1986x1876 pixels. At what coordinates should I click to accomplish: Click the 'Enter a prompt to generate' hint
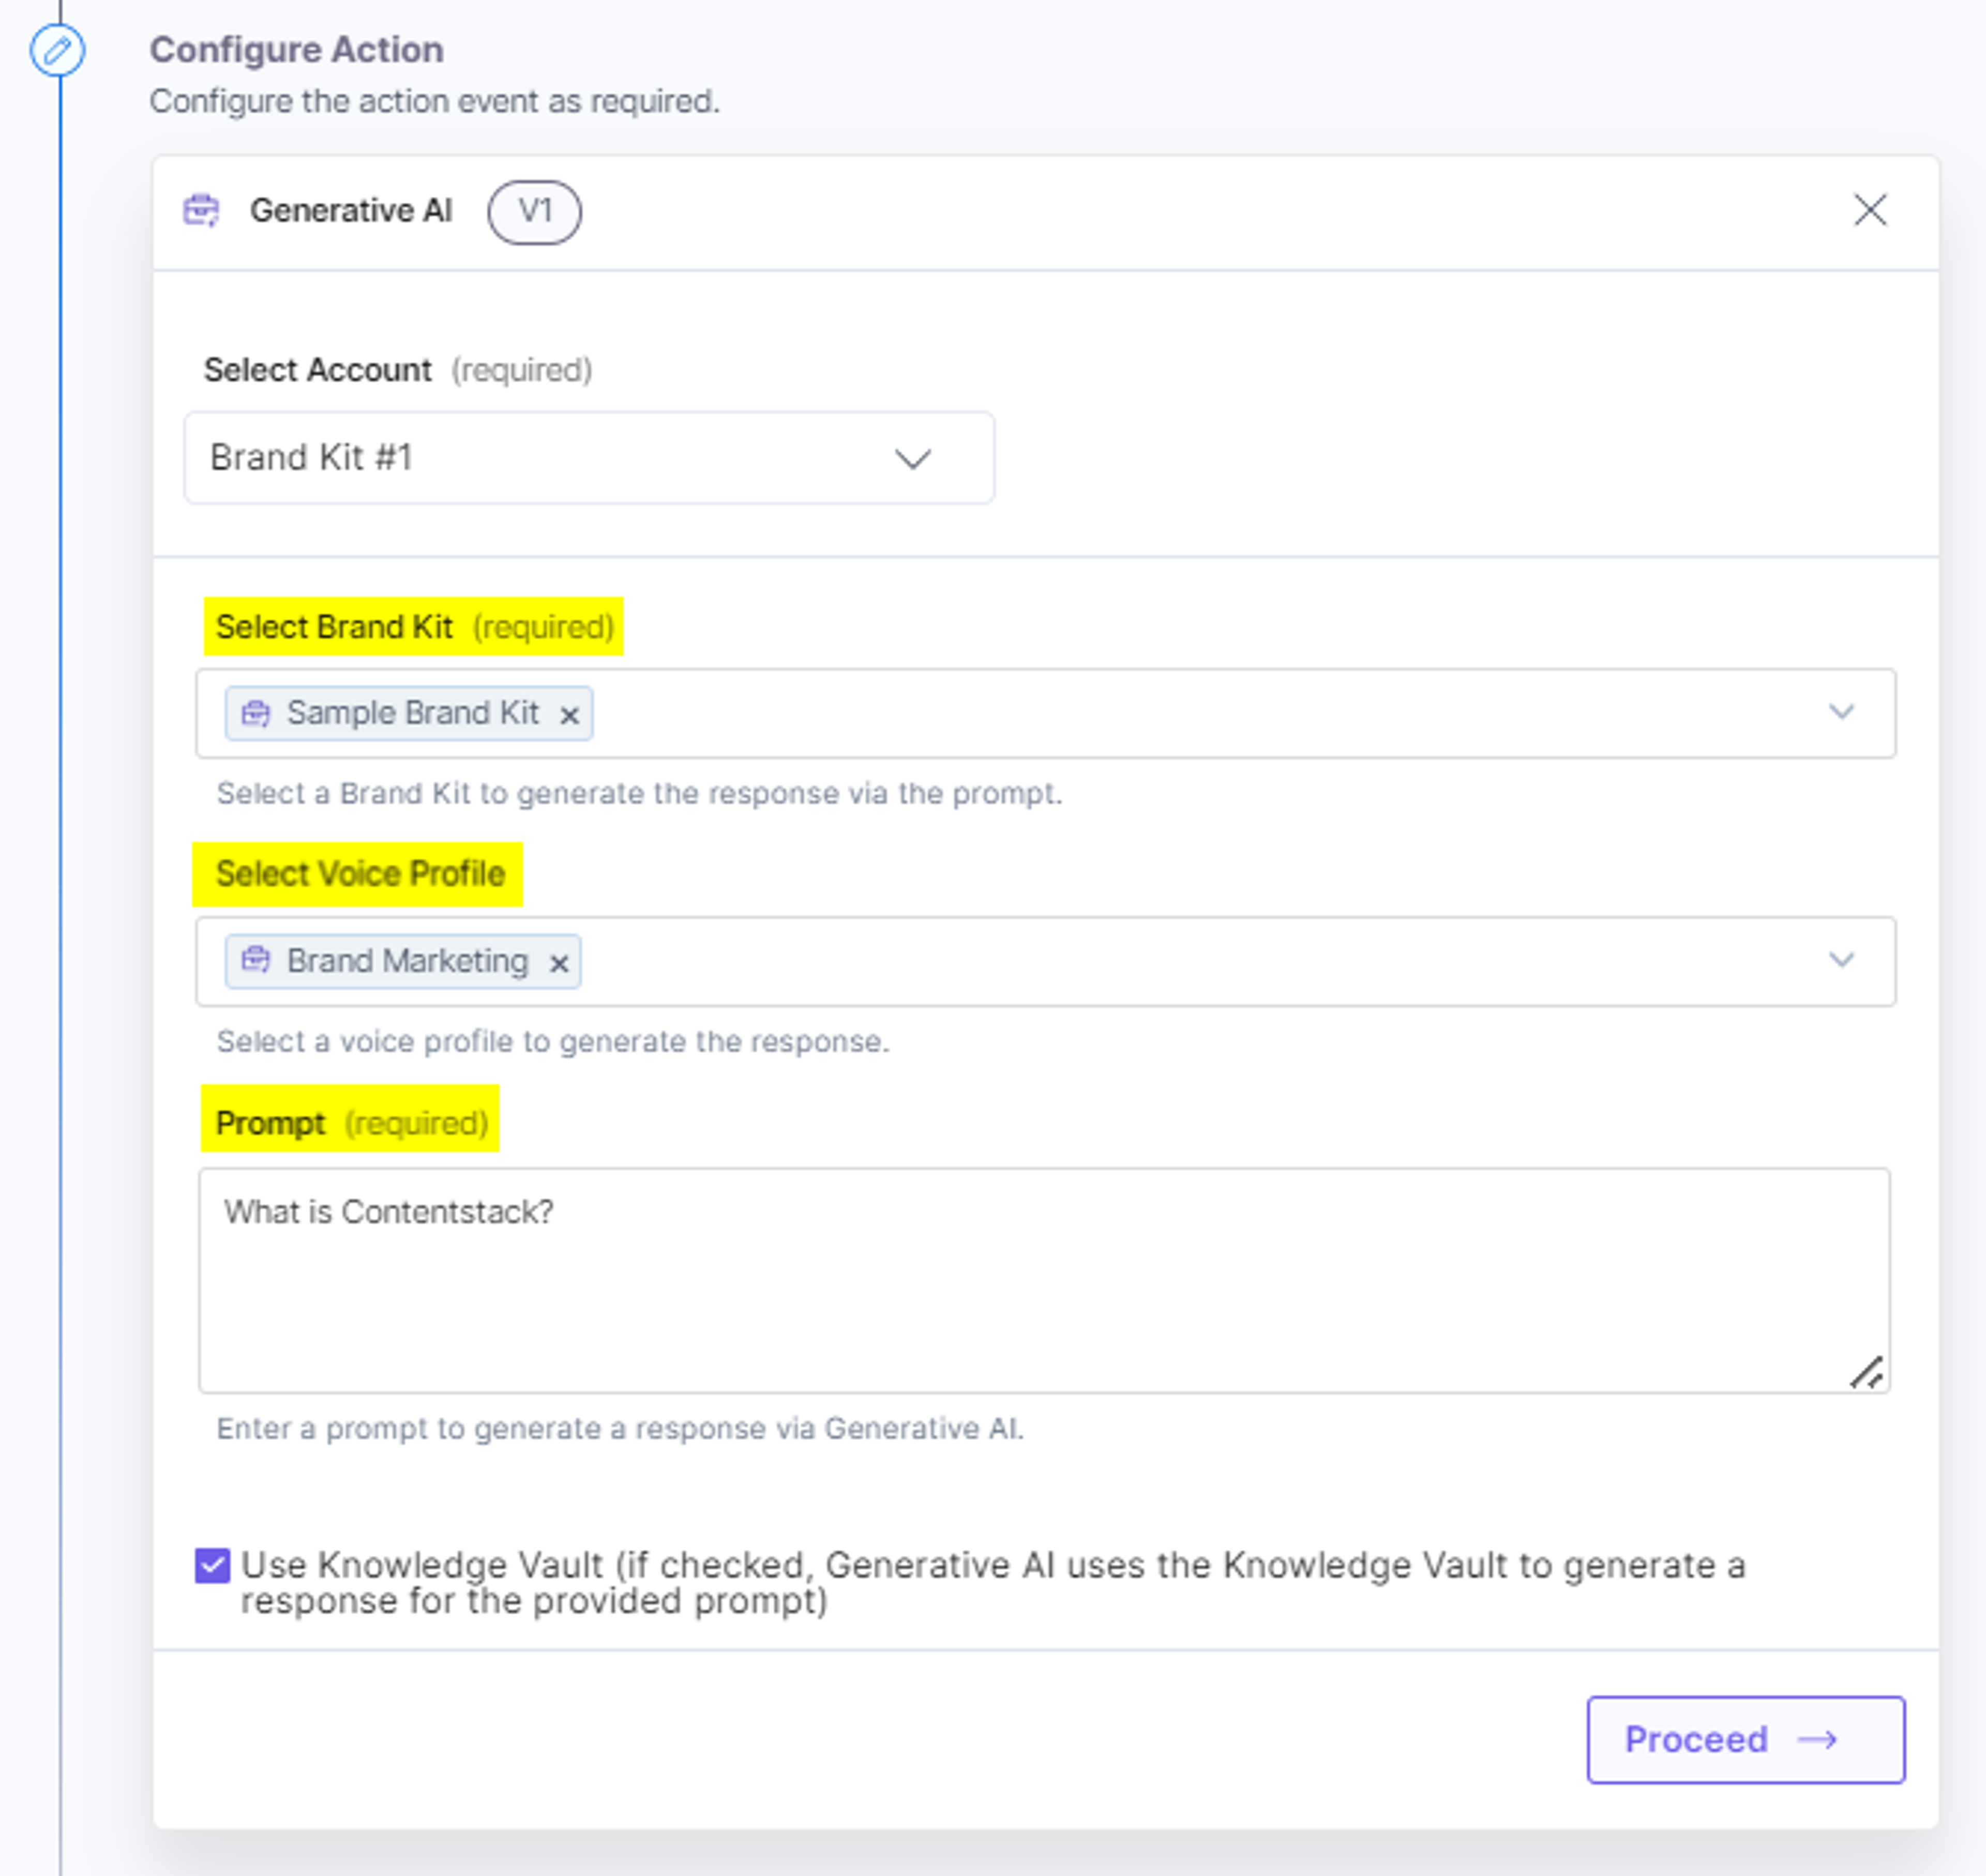click(620, 1428)
